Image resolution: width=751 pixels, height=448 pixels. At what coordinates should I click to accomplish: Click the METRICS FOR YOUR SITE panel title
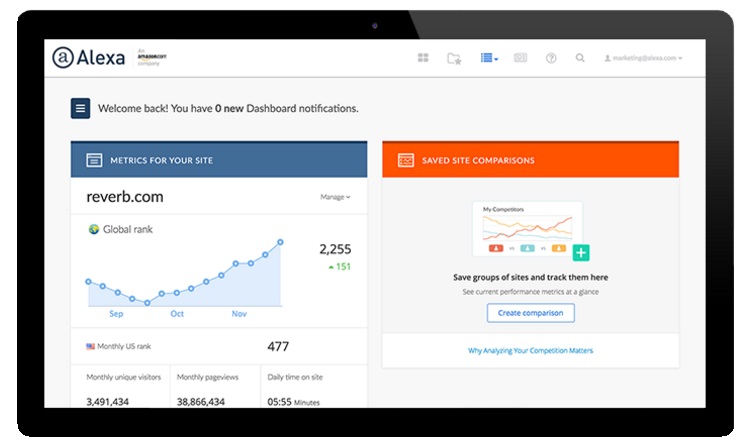coord(161,161)
